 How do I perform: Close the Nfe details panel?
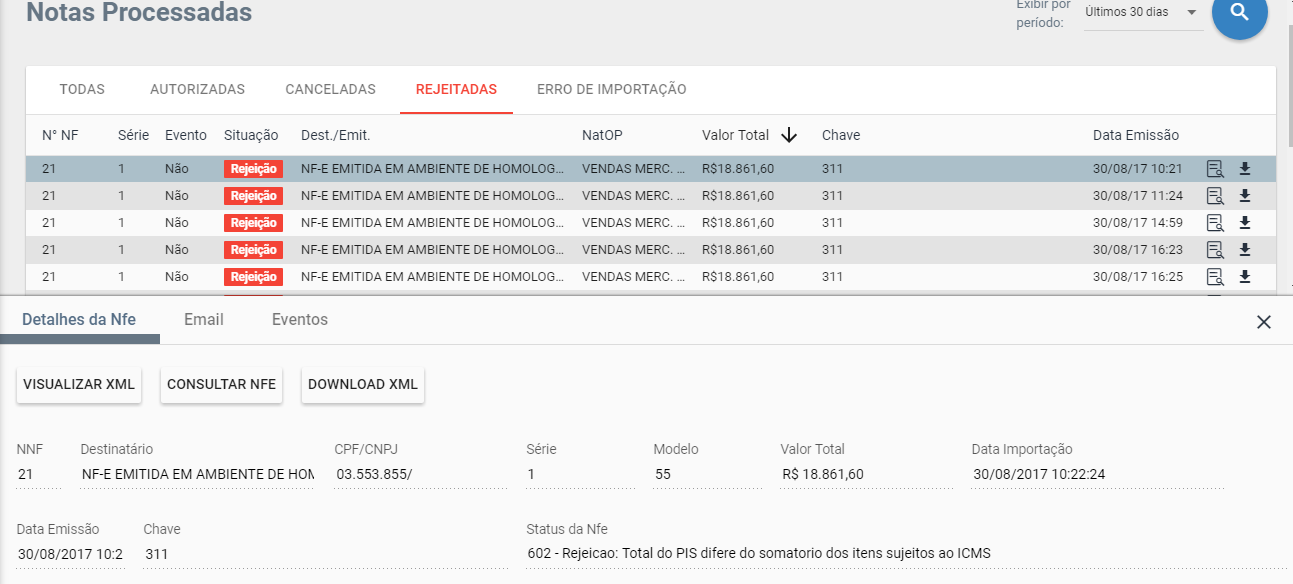click(x=1264, y=321)
